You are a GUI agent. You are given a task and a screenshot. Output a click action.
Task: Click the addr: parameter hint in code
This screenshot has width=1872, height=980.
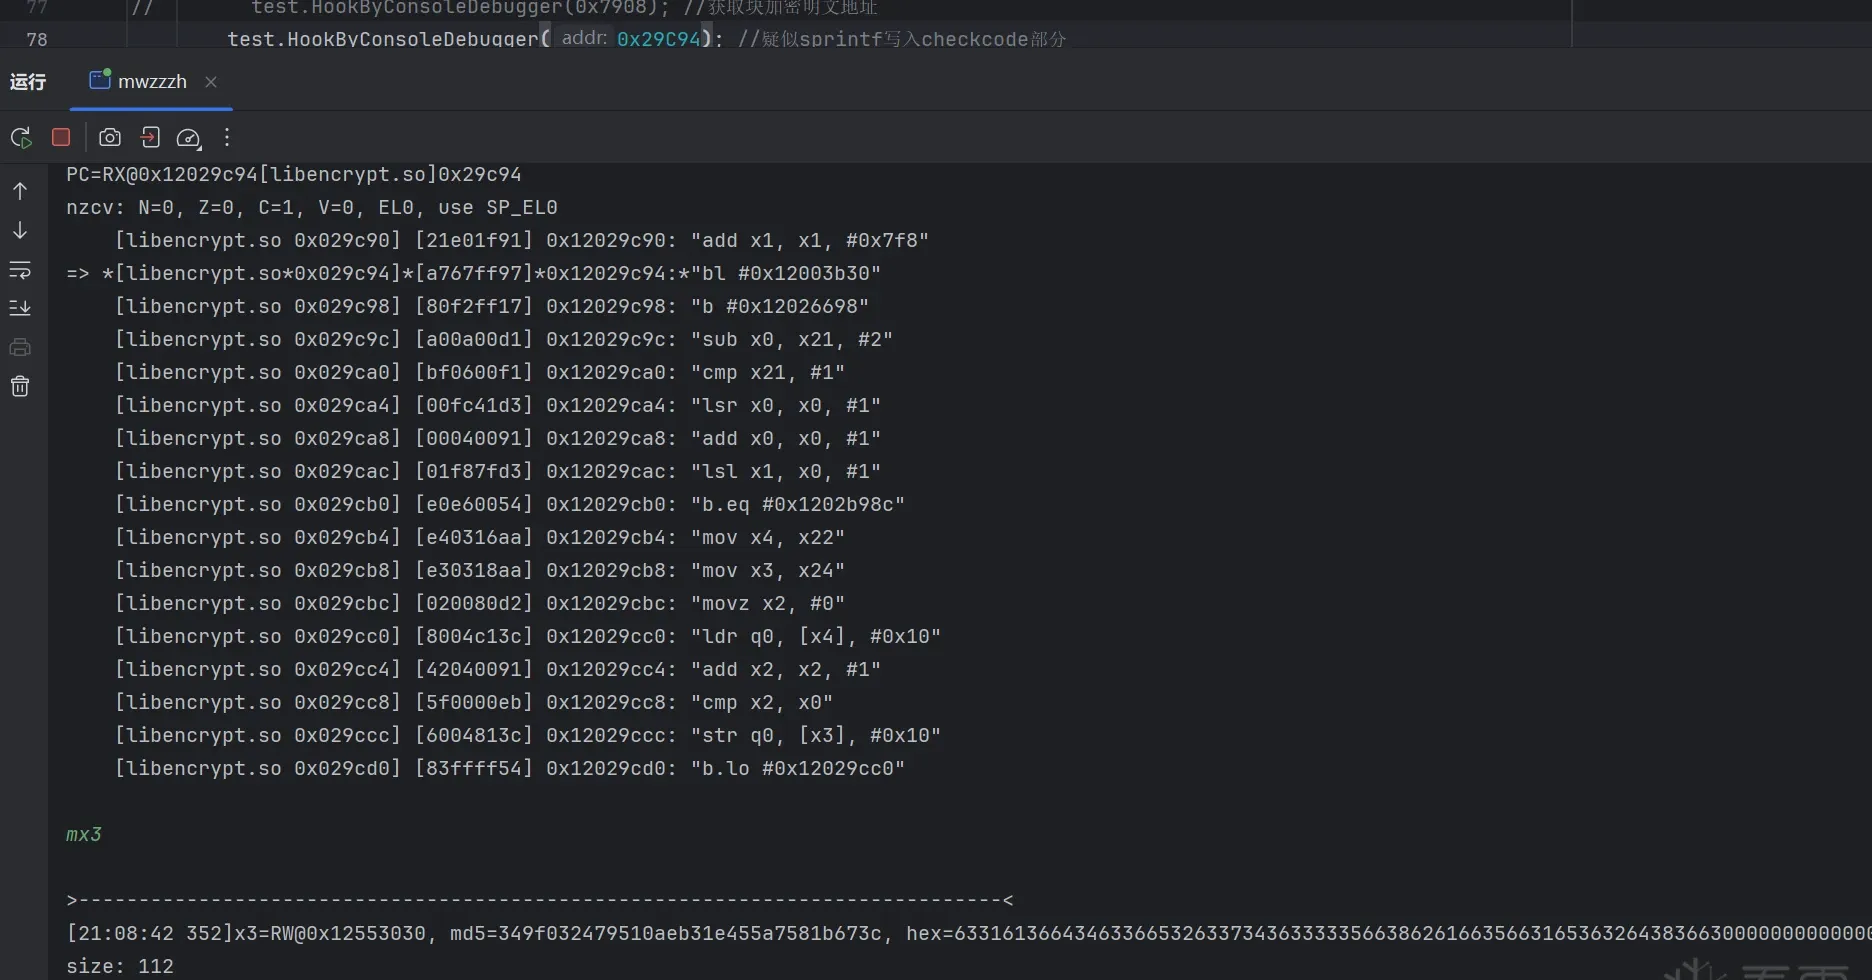click(584, 38)
